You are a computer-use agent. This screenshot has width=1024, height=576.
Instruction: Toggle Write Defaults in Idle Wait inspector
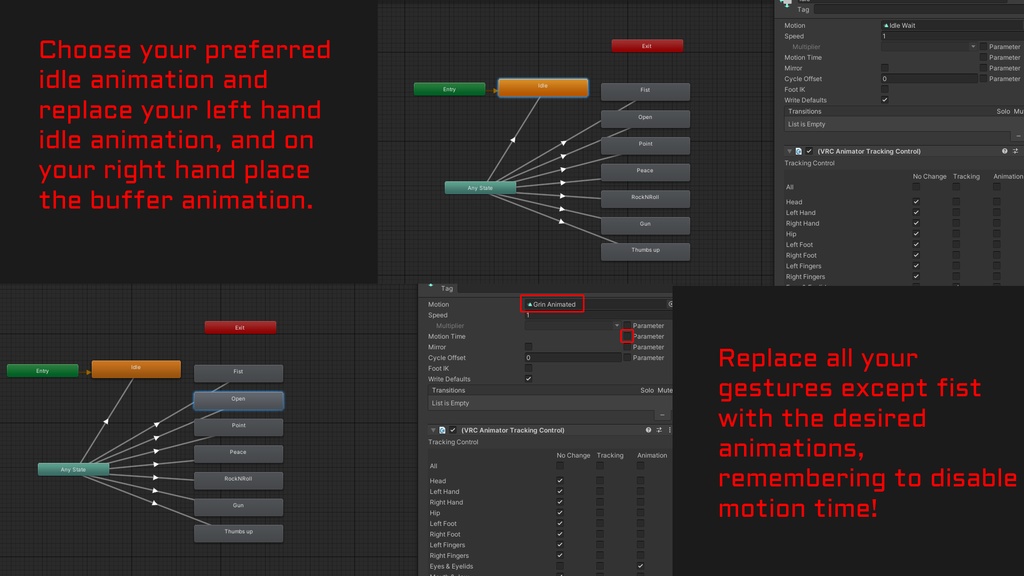pos(885,100)
